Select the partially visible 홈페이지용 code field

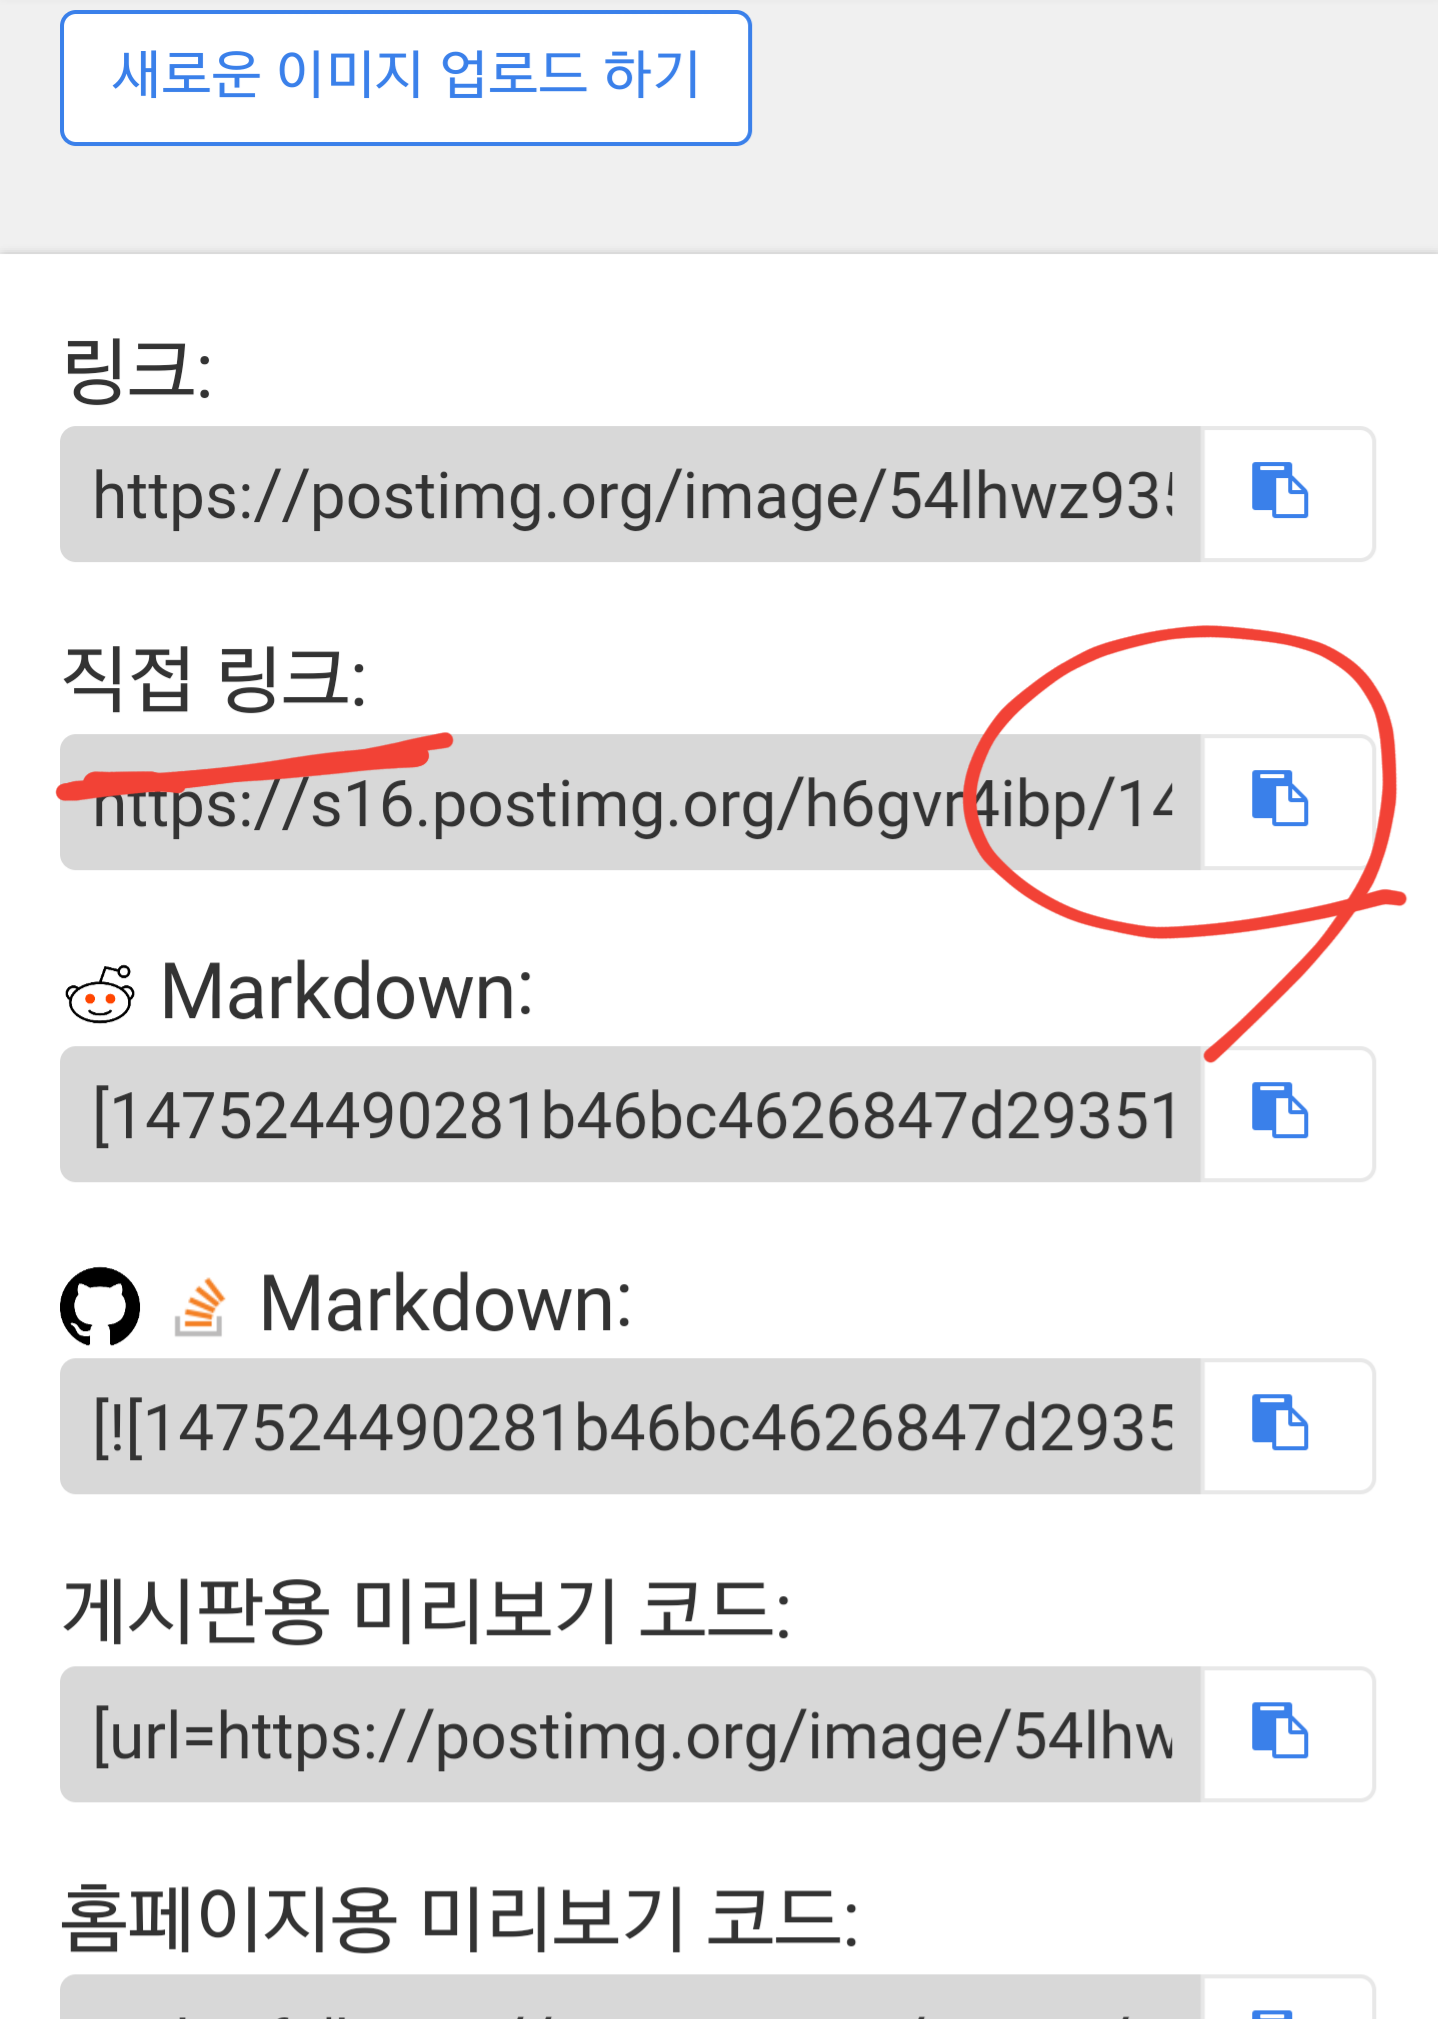(x=631, y=1998)
